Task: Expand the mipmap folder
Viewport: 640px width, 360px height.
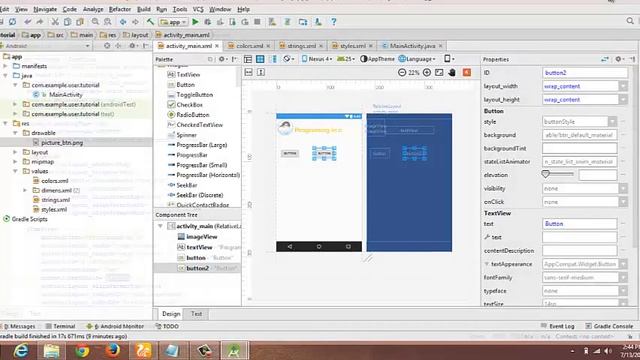Action: click(x=16, y=162)
